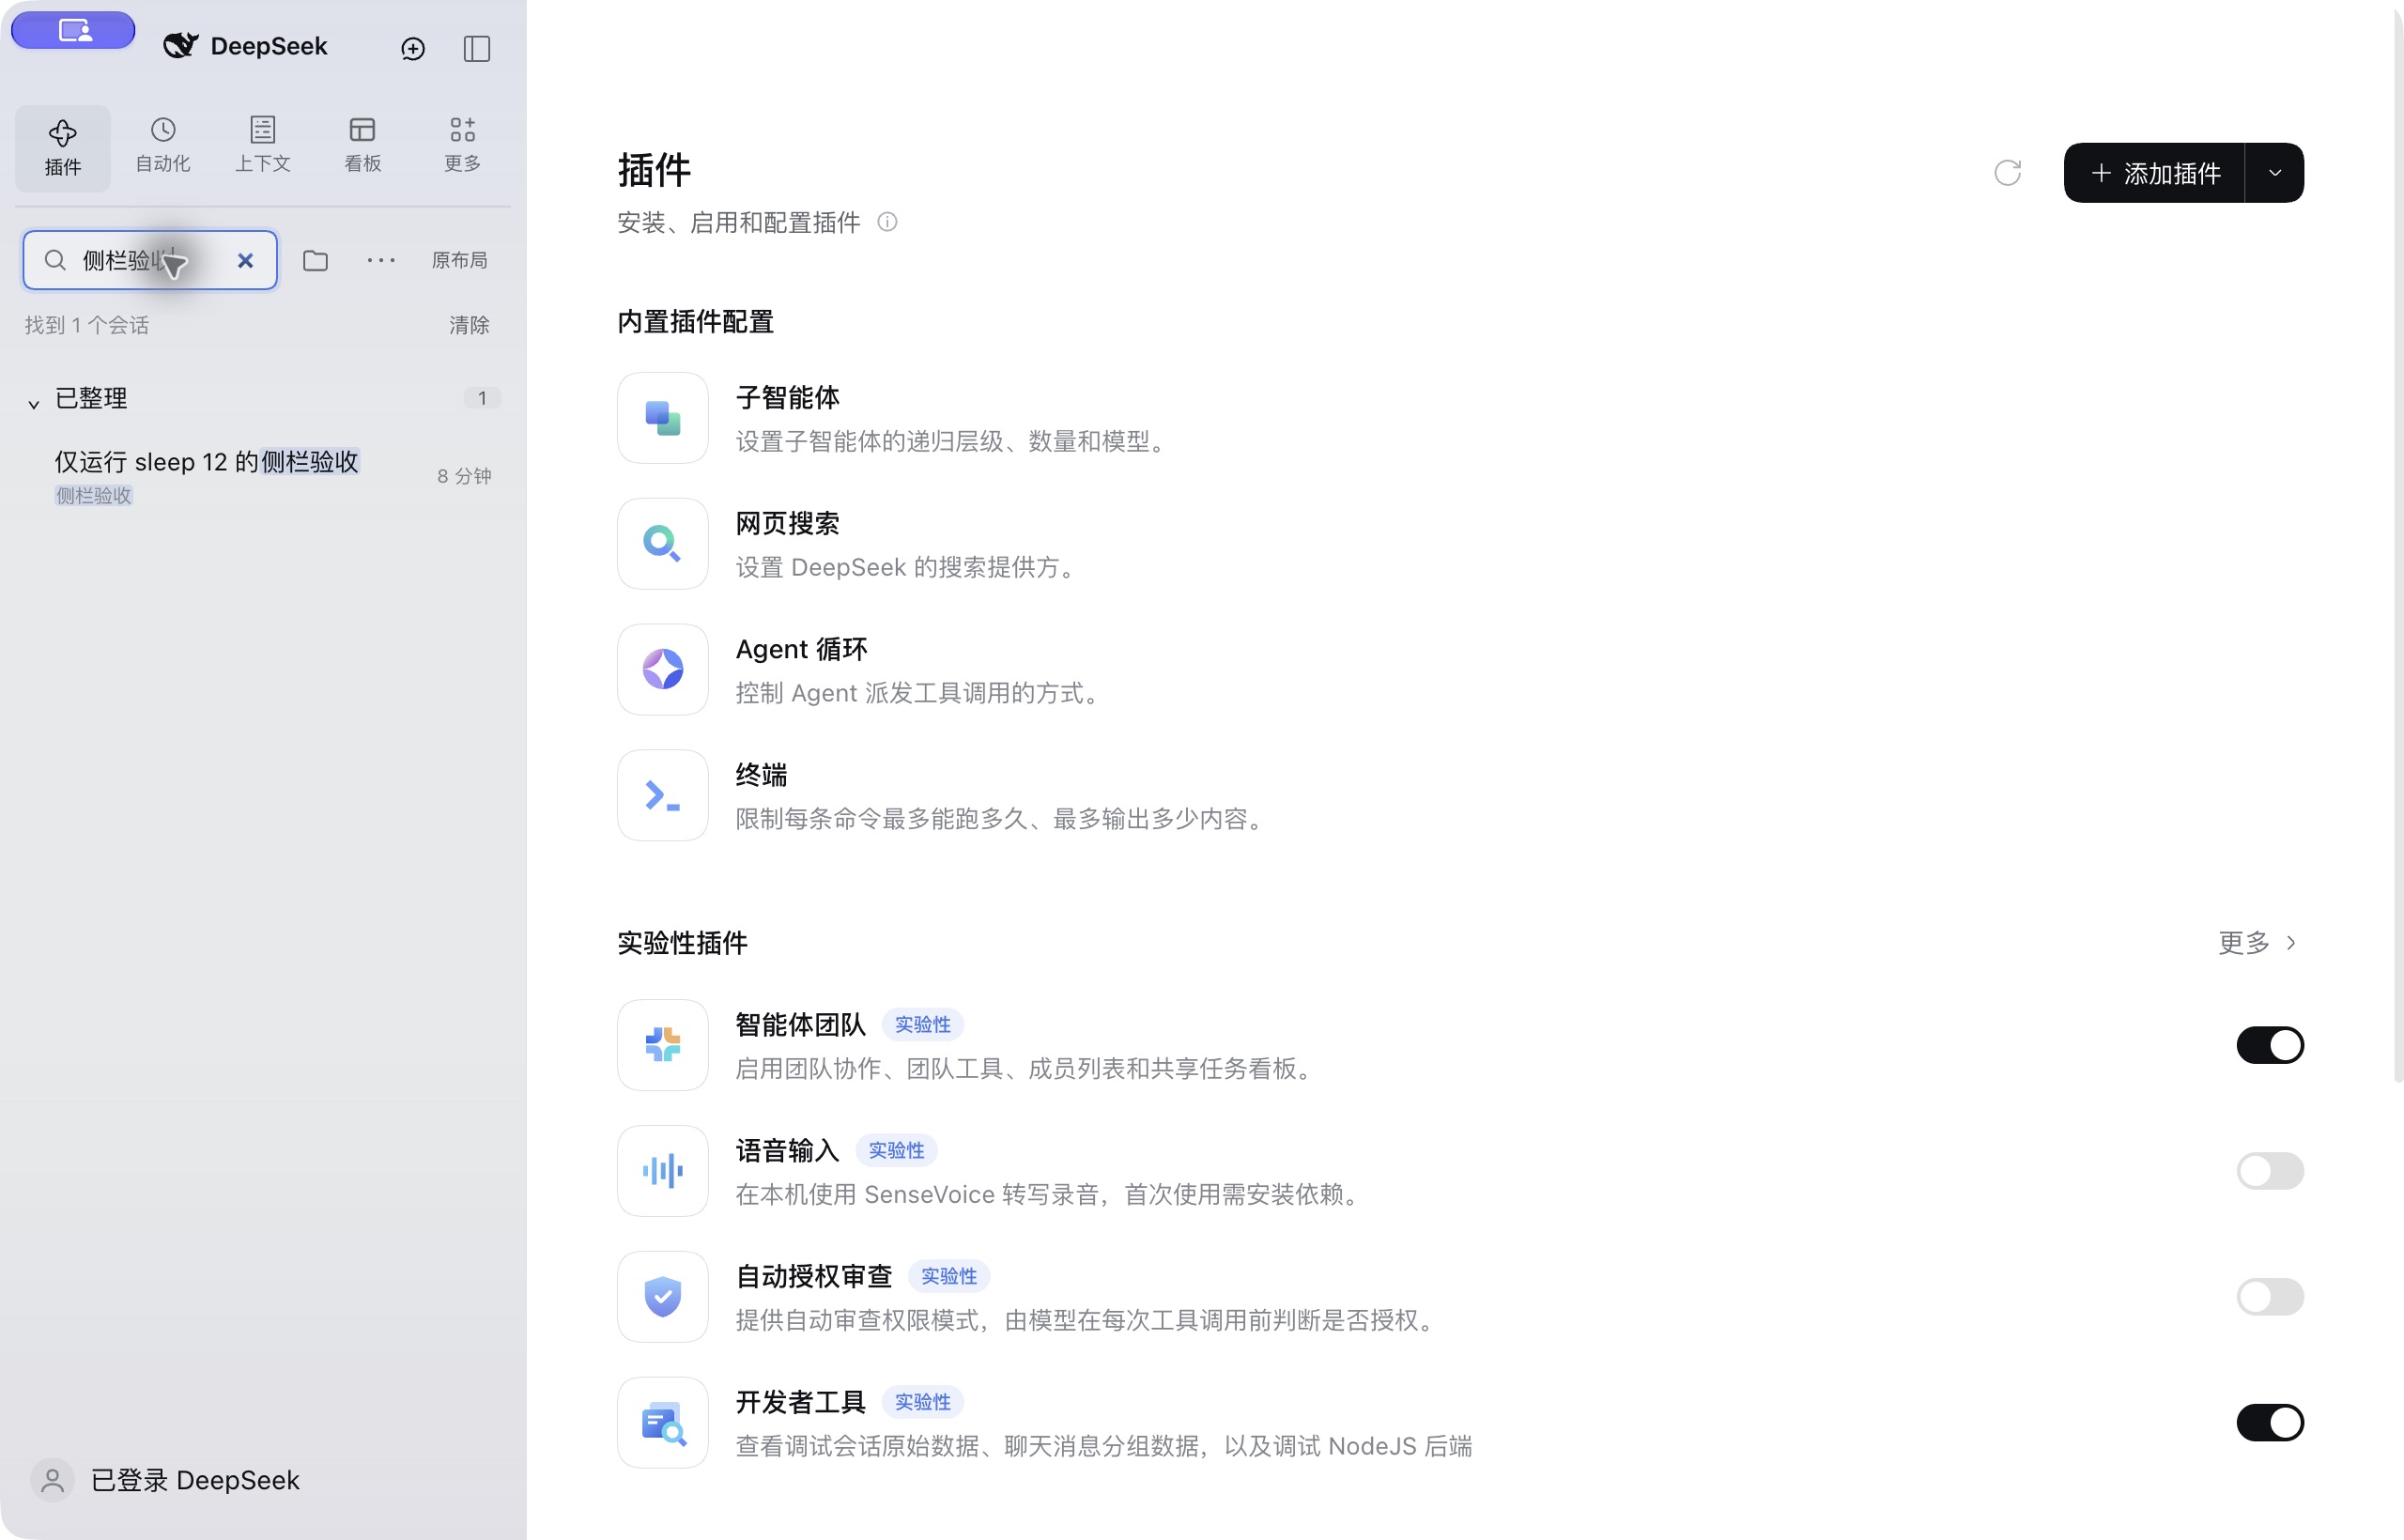Open conversation 仅运行 sleep 12 的侧栏验收

pyautogui.click(x=262, y=475)
